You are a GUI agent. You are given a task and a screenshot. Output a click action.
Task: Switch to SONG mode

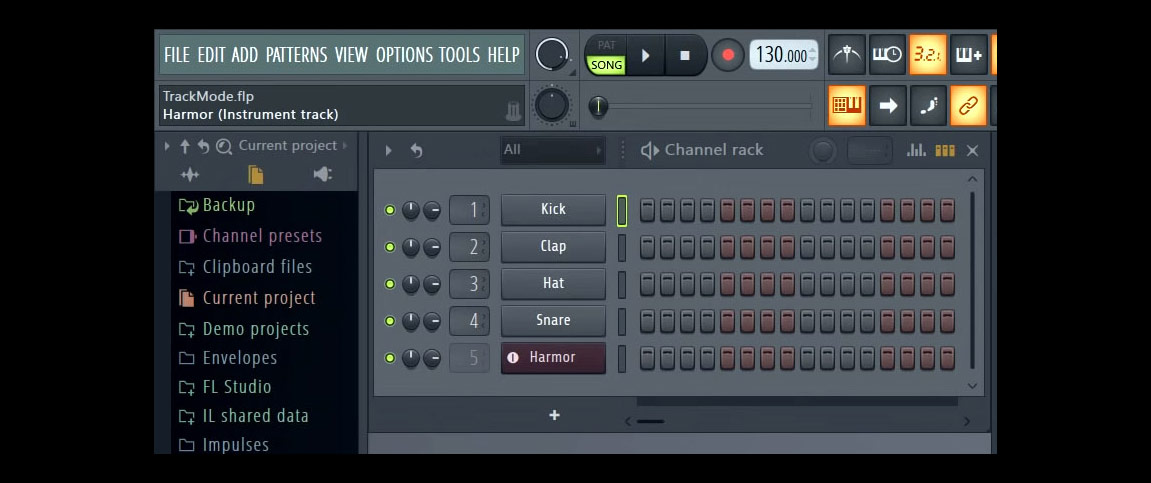[606, 65]
